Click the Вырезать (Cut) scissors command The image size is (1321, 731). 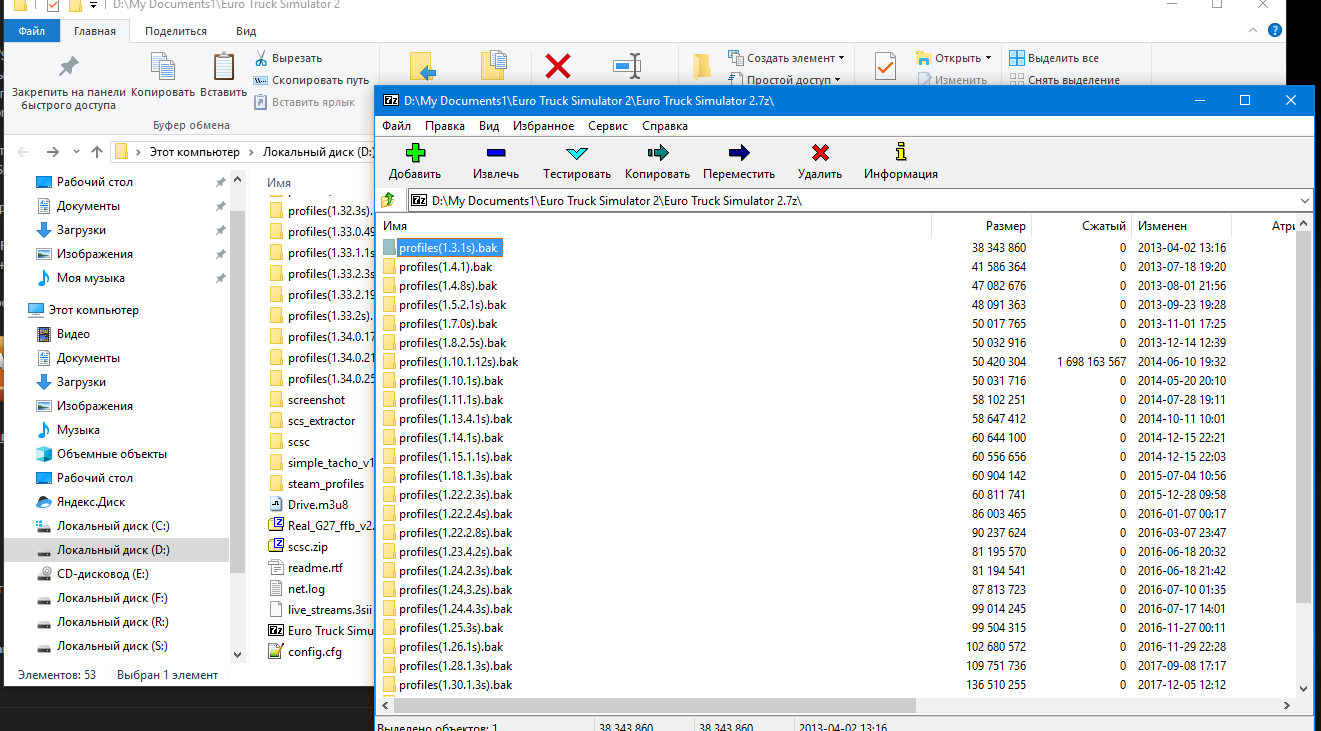[288, 58]
